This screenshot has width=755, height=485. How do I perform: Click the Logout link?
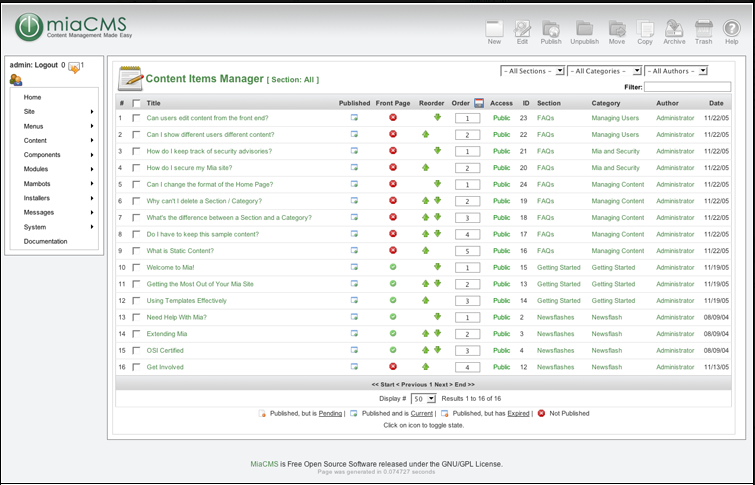coord(46,65)
